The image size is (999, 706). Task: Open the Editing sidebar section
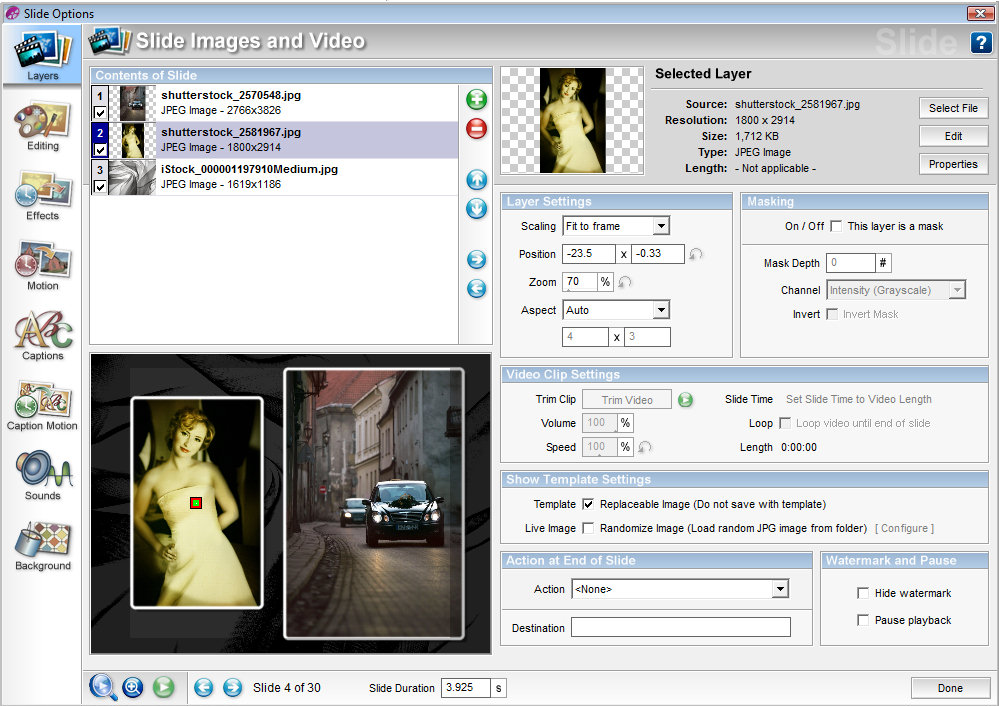coord(42,127)
